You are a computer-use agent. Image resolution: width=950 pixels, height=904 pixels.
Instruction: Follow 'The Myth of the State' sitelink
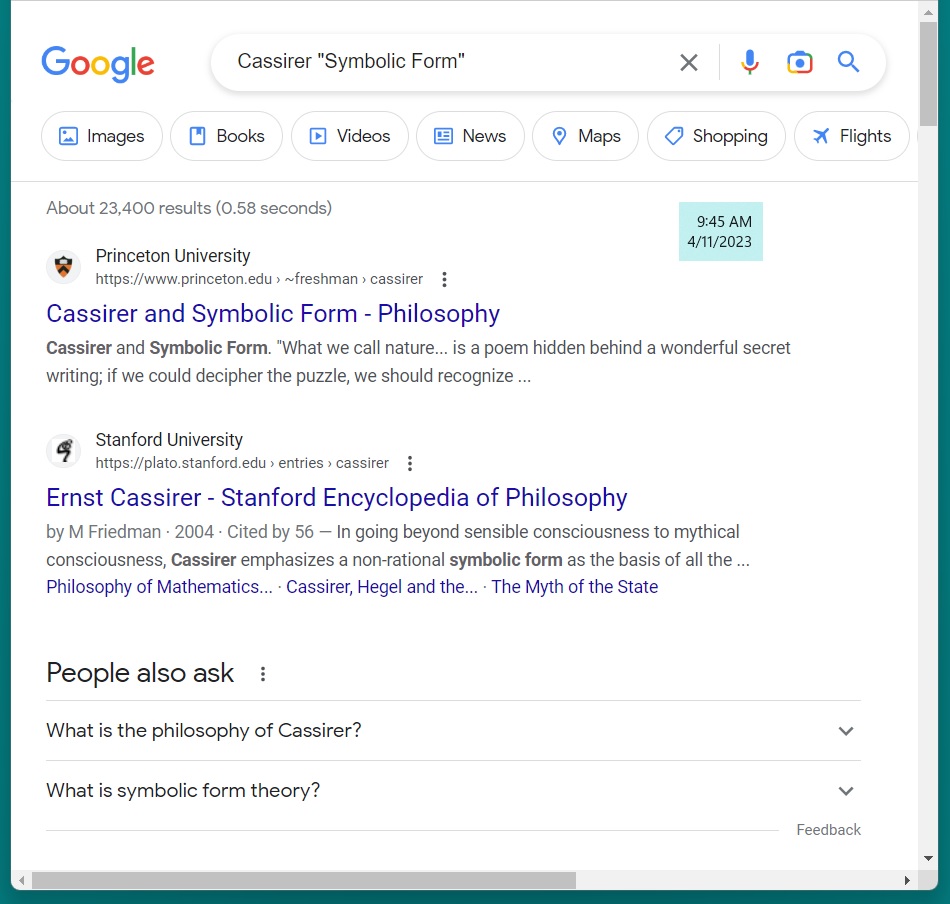(x=574, y=587)
